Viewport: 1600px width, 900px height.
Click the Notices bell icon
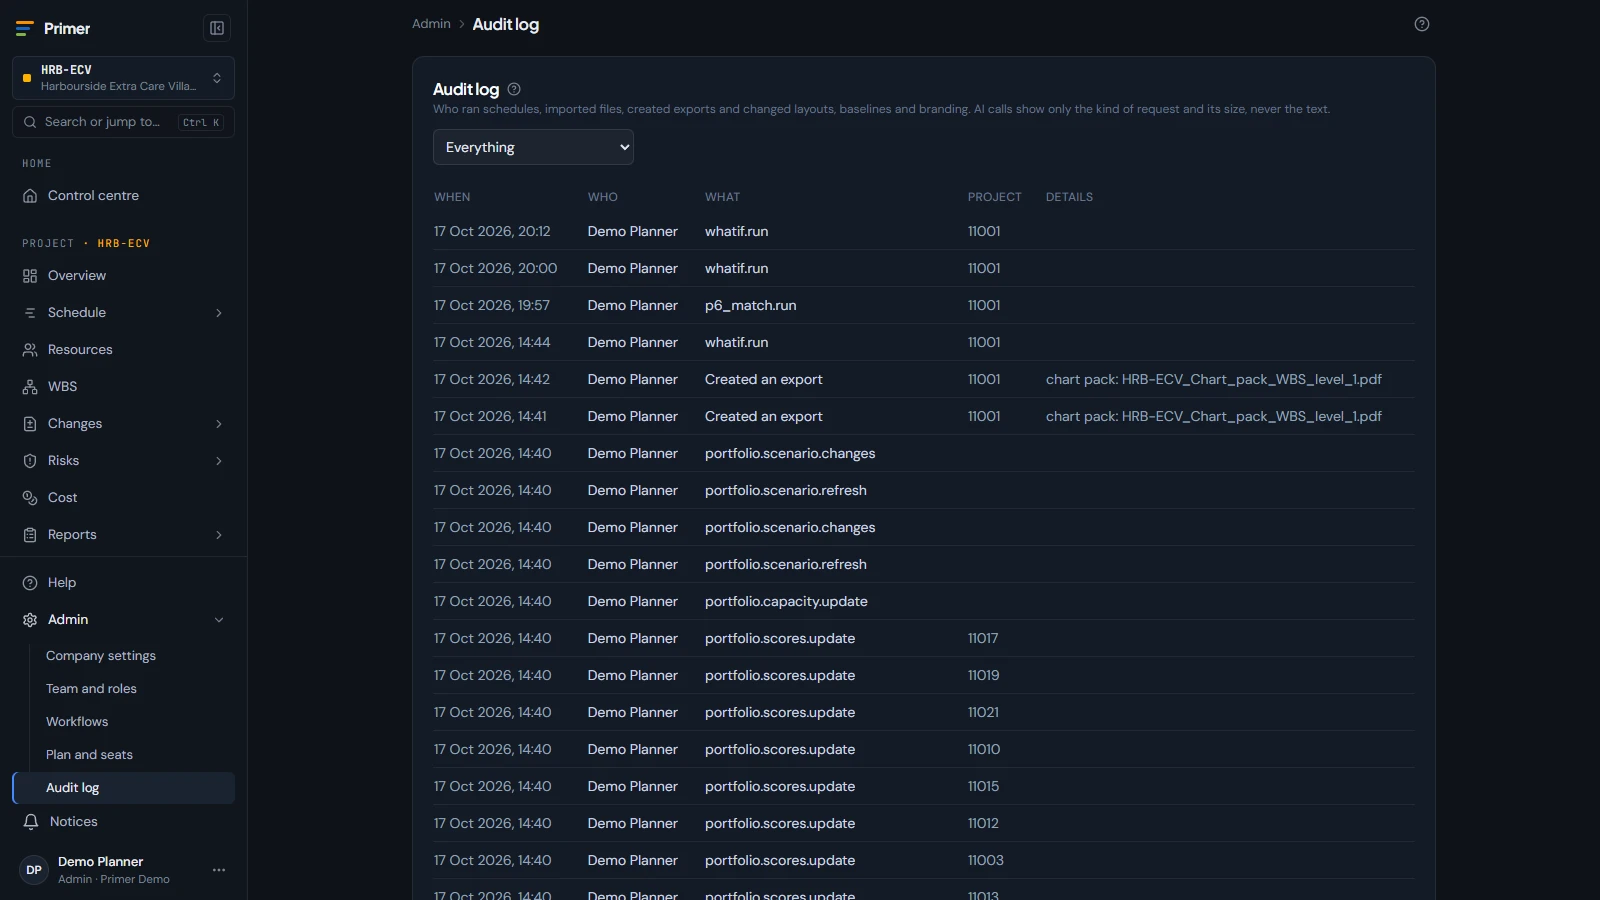31,822
